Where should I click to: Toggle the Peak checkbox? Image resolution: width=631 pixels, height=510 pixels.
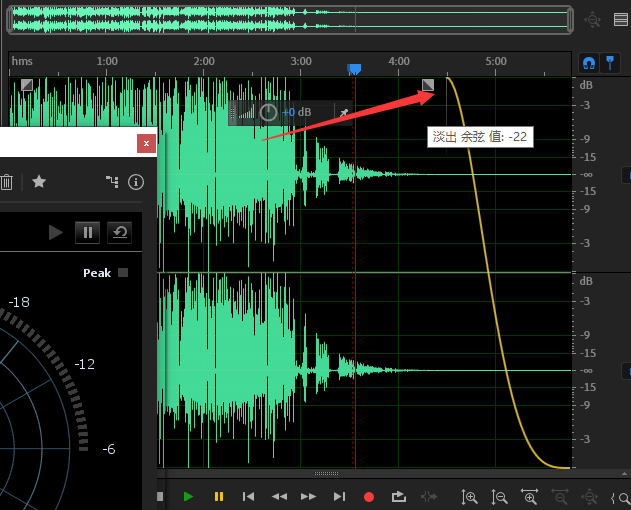coord(123,273)
